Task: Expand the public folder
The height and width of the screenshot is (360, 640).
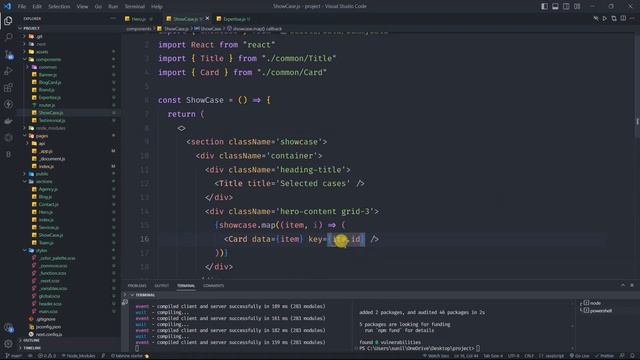Action: (x=68, y=174)
